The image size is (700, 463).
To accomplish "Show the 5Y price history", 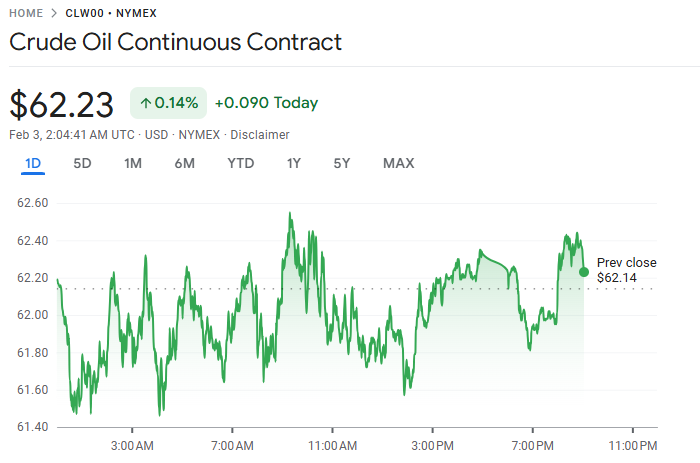I will 342,163.
